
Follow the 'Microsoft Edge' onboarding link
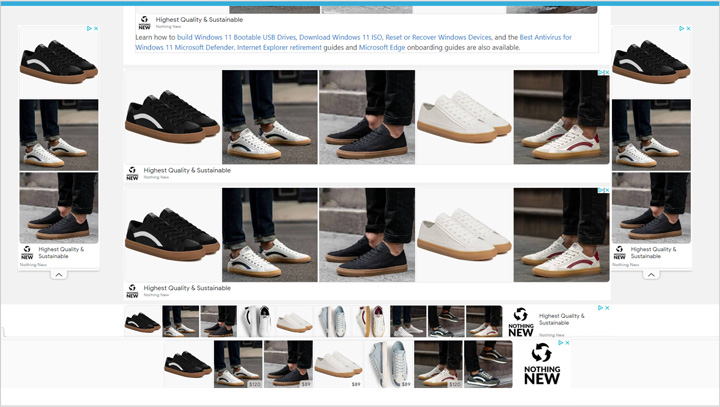[x=382, y=47]
